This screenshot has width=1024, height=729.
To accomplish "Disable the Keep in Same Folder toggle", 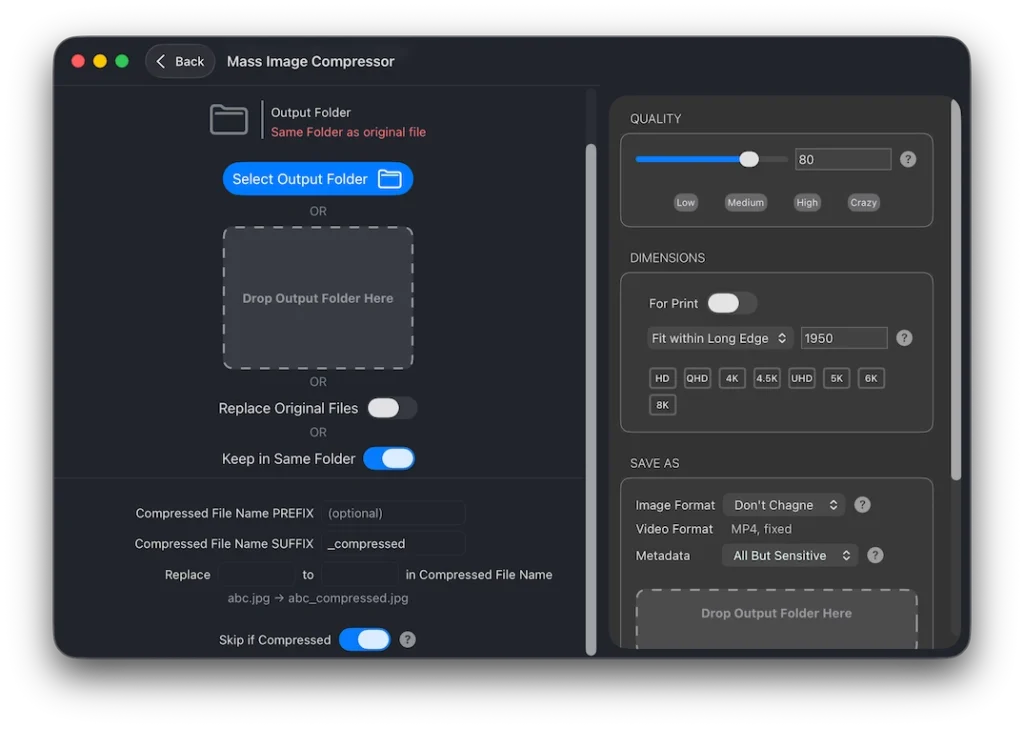I will coord(389,458).
